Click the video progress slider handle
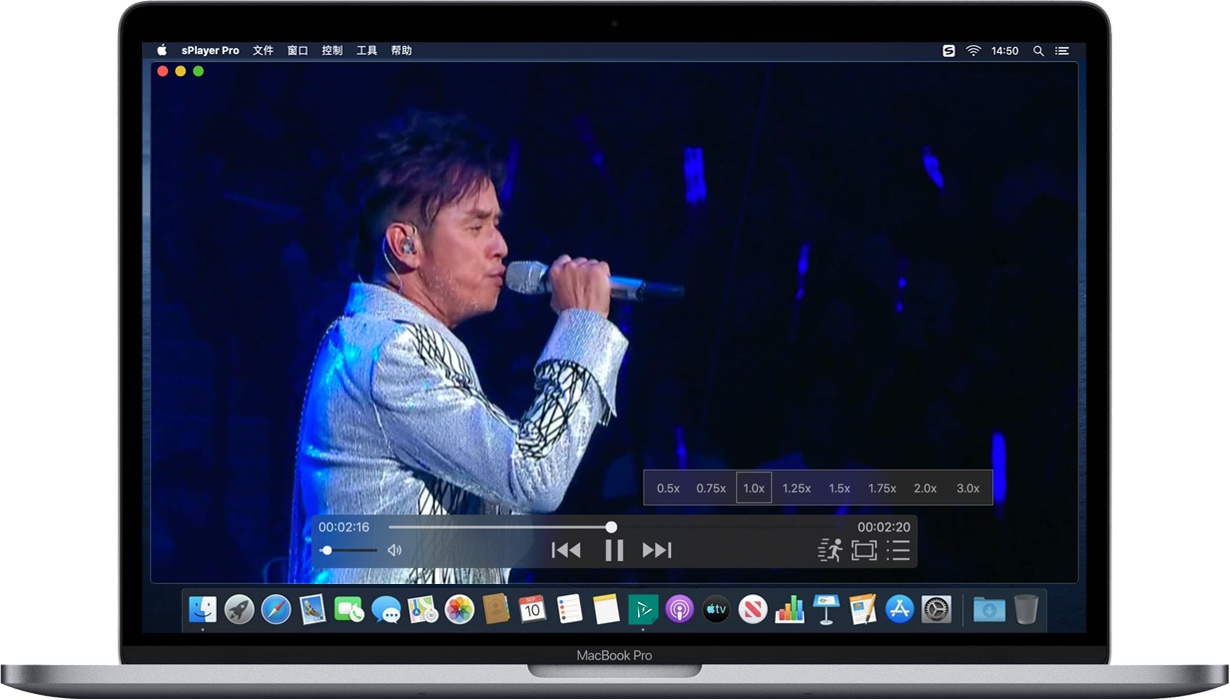Viewport: 1230px width, 700px height. (611, 527)
